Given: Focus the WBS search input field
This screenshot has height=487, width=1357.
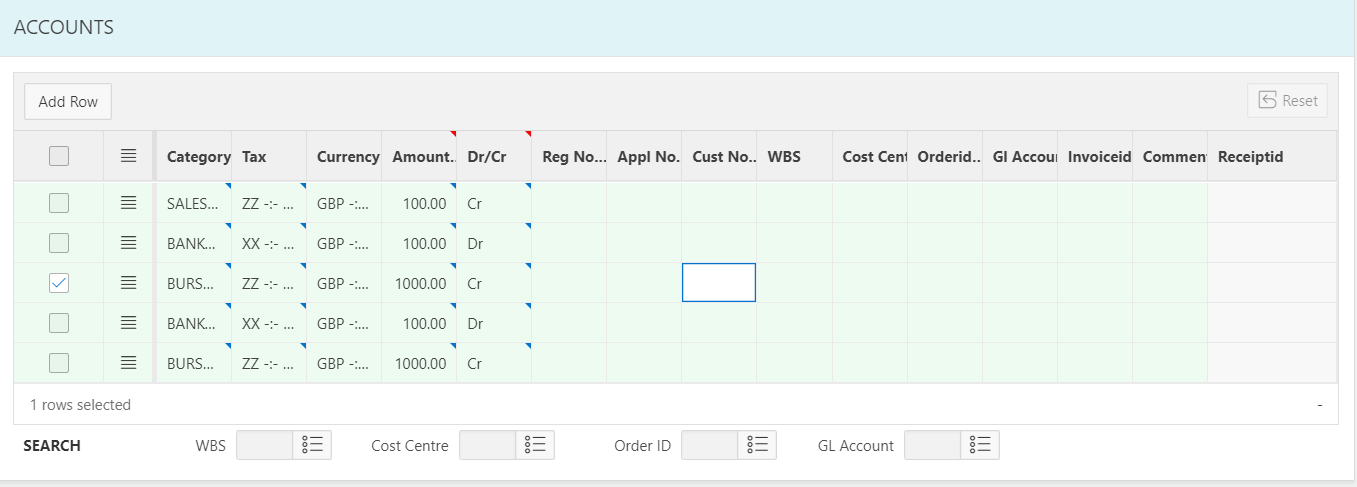Looking at the screenshot, I should pyautogui.click(x=265, y=445).
